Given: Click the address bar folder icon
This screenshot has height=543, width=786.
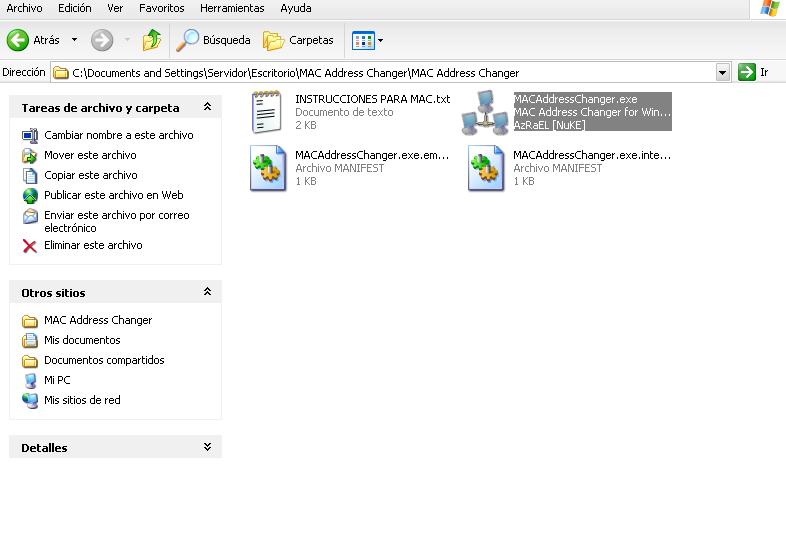Looking at the screenshot, I should pyautogui.click(x=61, y=73).
